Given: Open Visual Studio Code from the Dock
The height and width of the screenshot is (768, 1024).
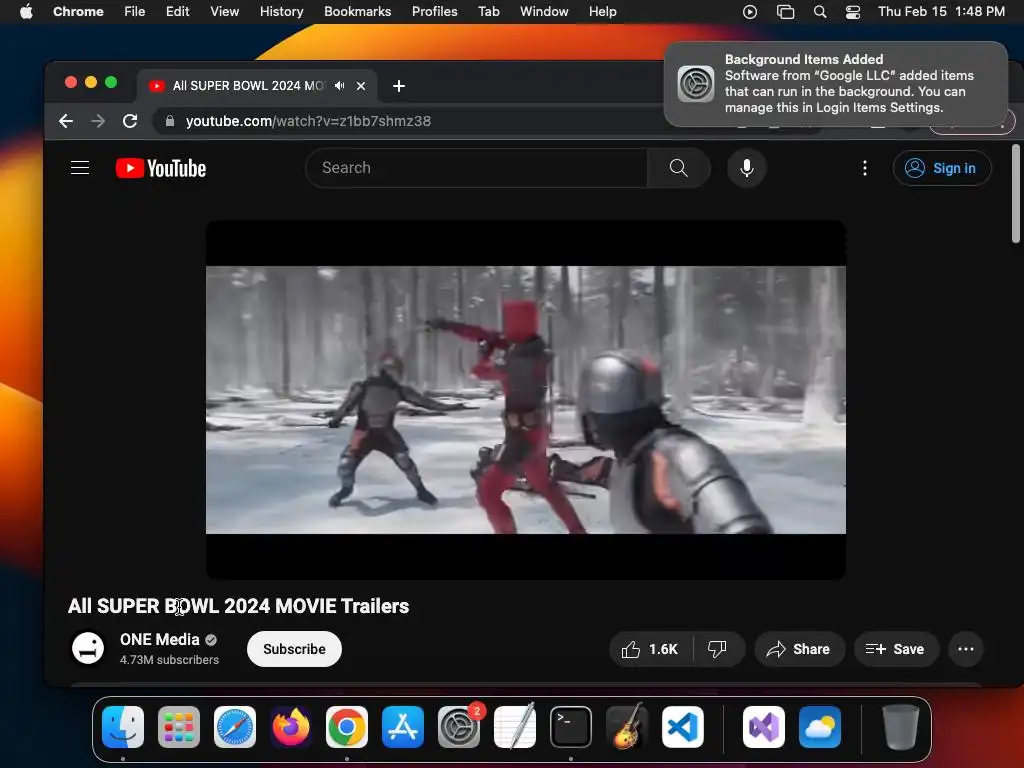Looking at the screenshot, I should pos(682,727).
